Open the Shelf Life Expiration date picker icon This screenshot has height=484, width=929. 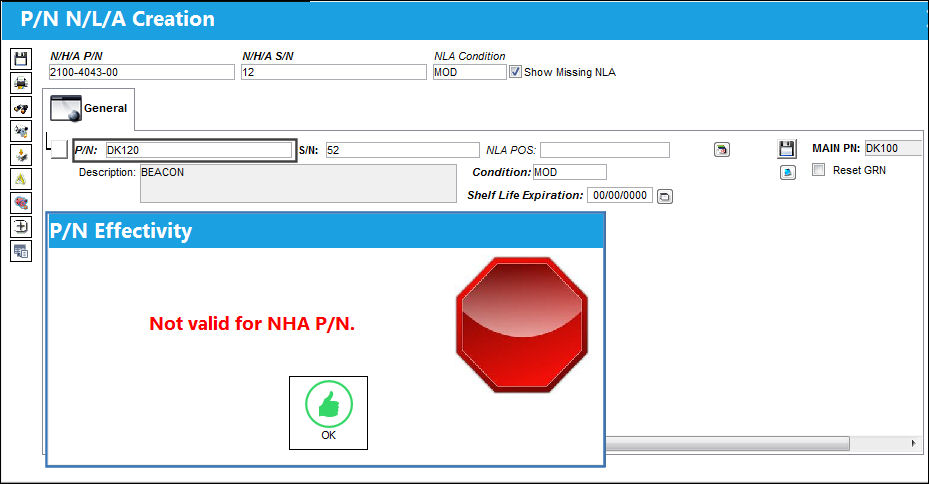(x=665, y=196)
